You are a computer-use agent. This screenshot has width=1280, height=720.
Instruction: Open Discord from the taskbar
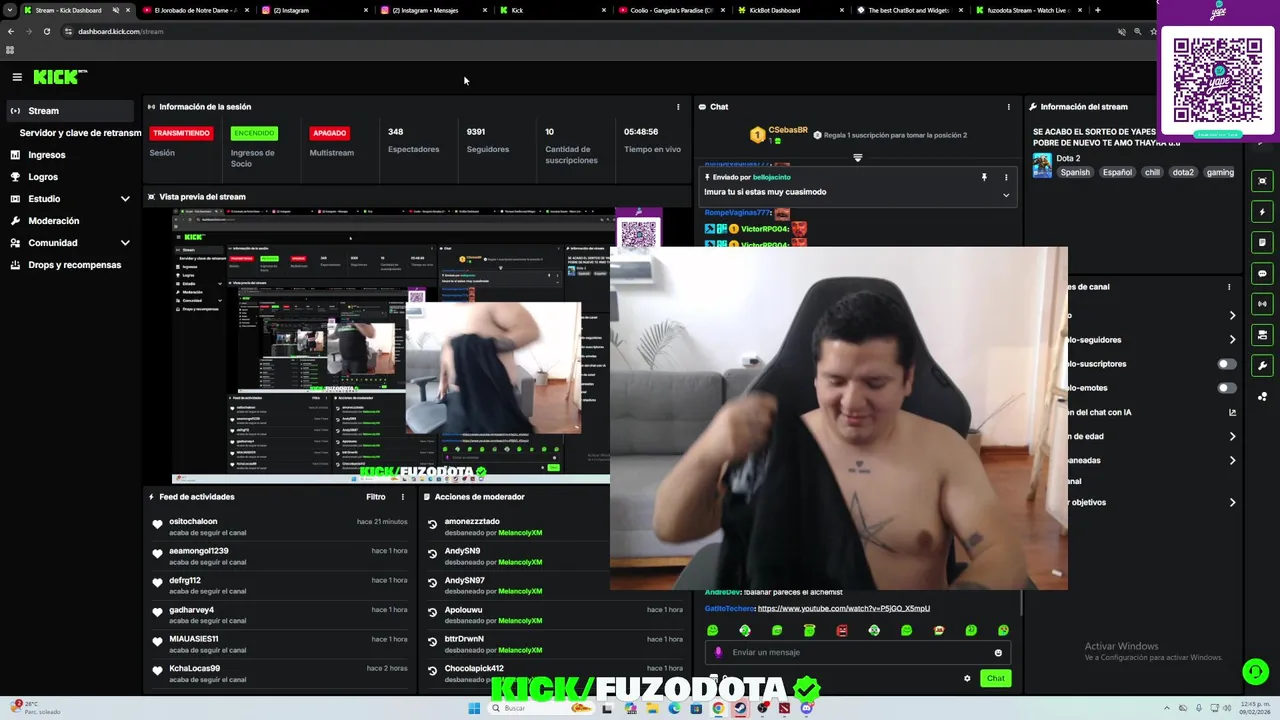point(806,708)
